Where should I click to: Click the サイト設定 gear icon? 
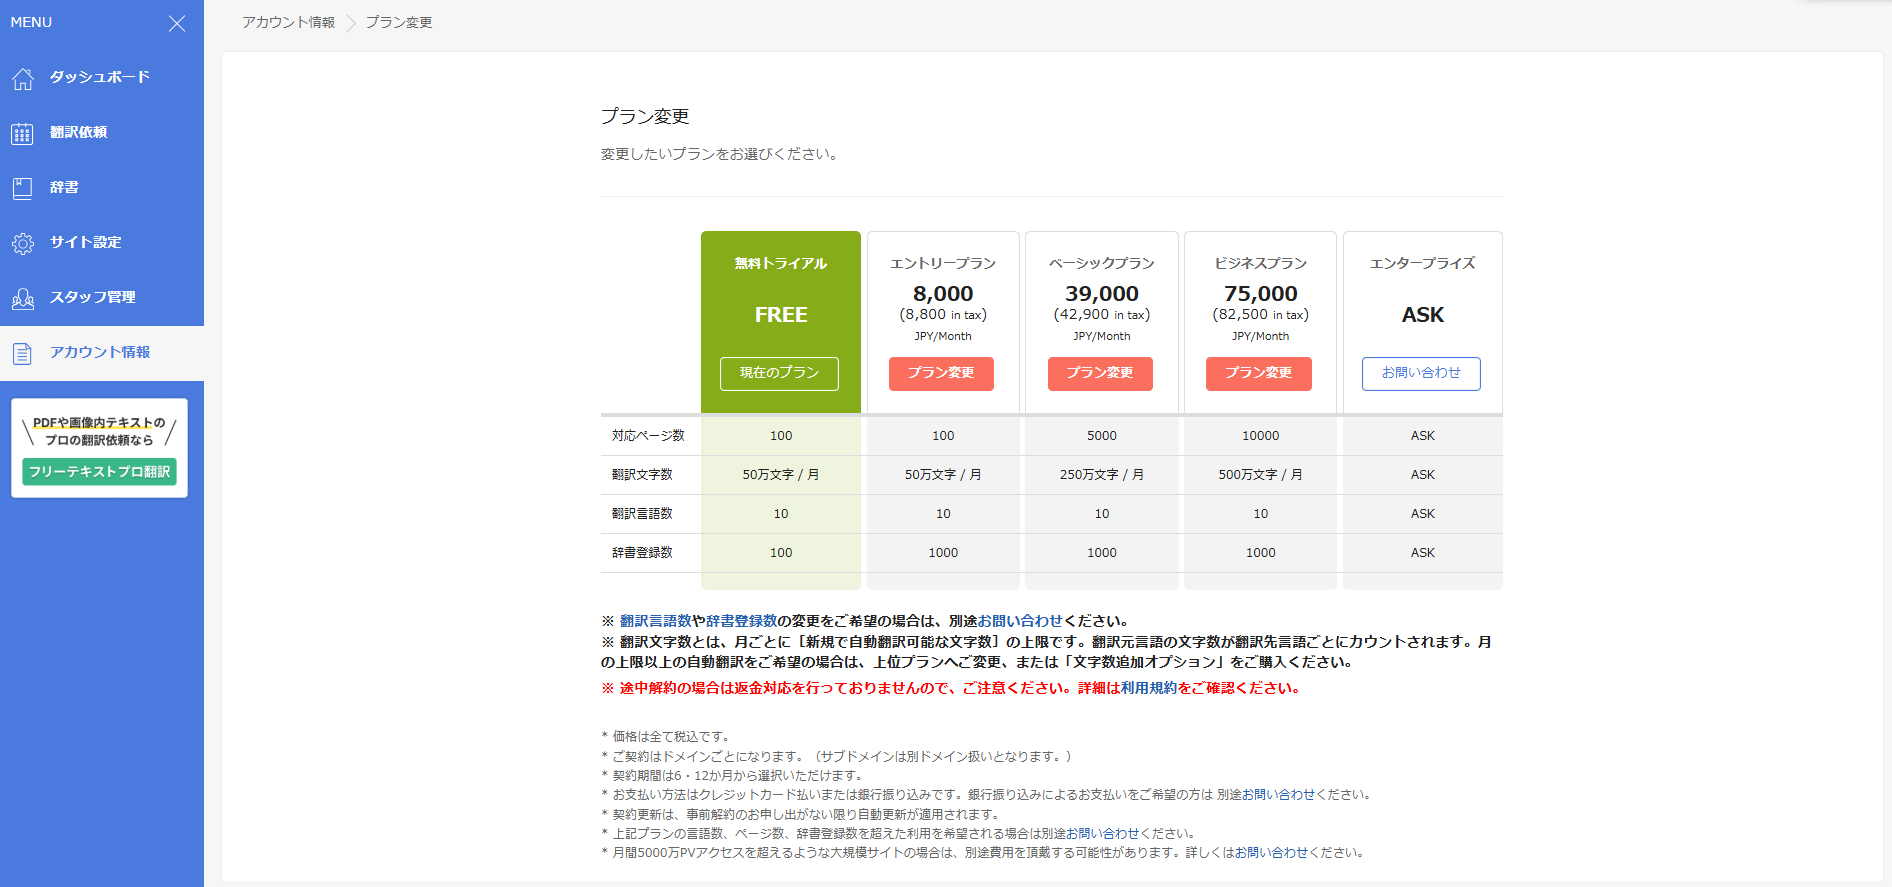(x=23, y=243)
